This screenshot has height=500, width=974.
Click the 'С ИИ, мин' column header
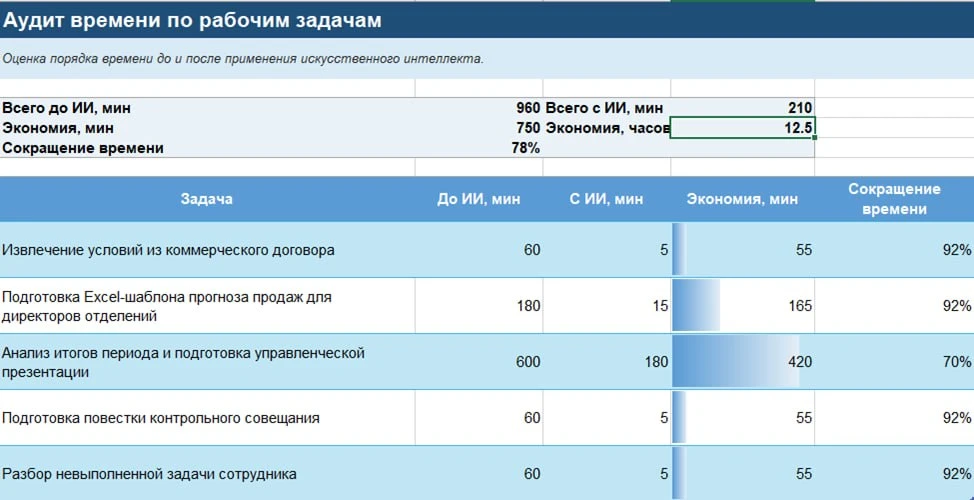coord(607,199)
